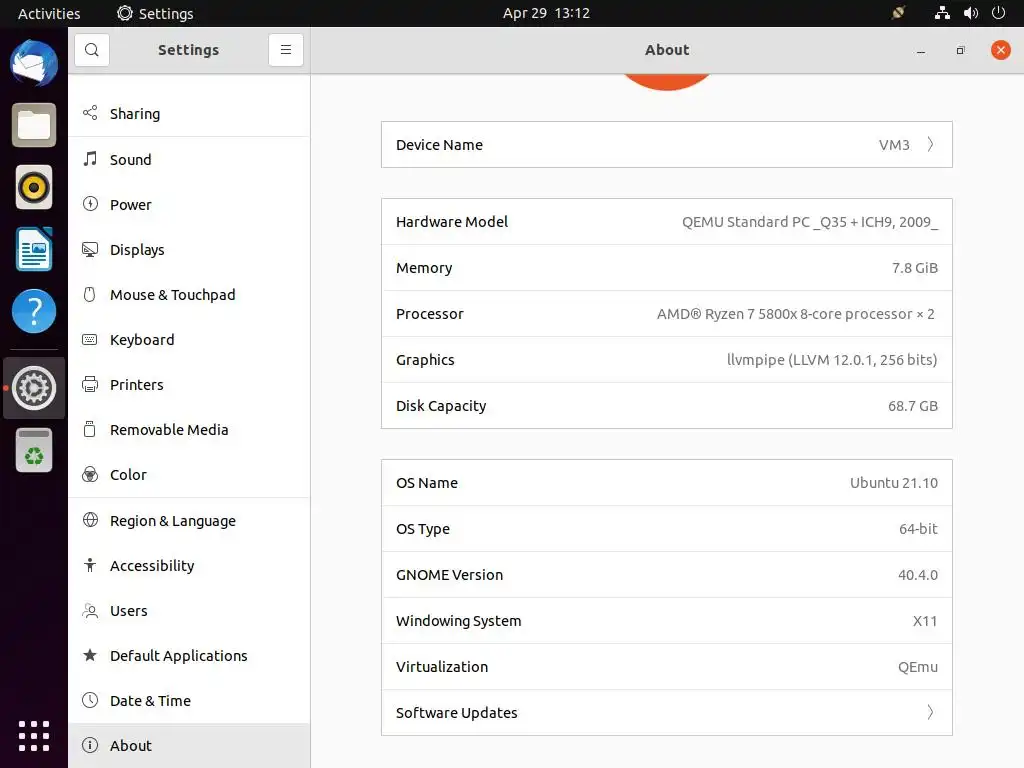
Task: Click the Windowing System value X11
Action: point(925,620)
